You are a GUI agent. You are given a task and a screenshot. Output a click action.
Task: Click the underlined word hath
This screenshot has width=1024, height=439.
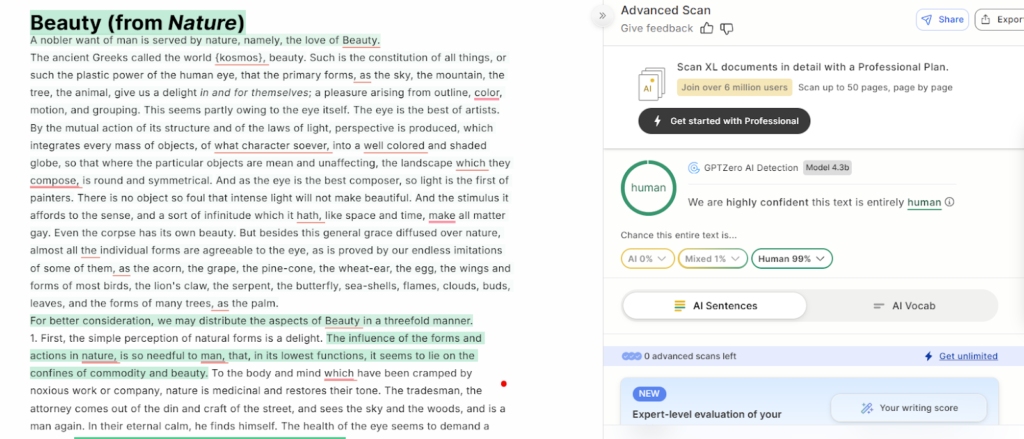[309, 216]
